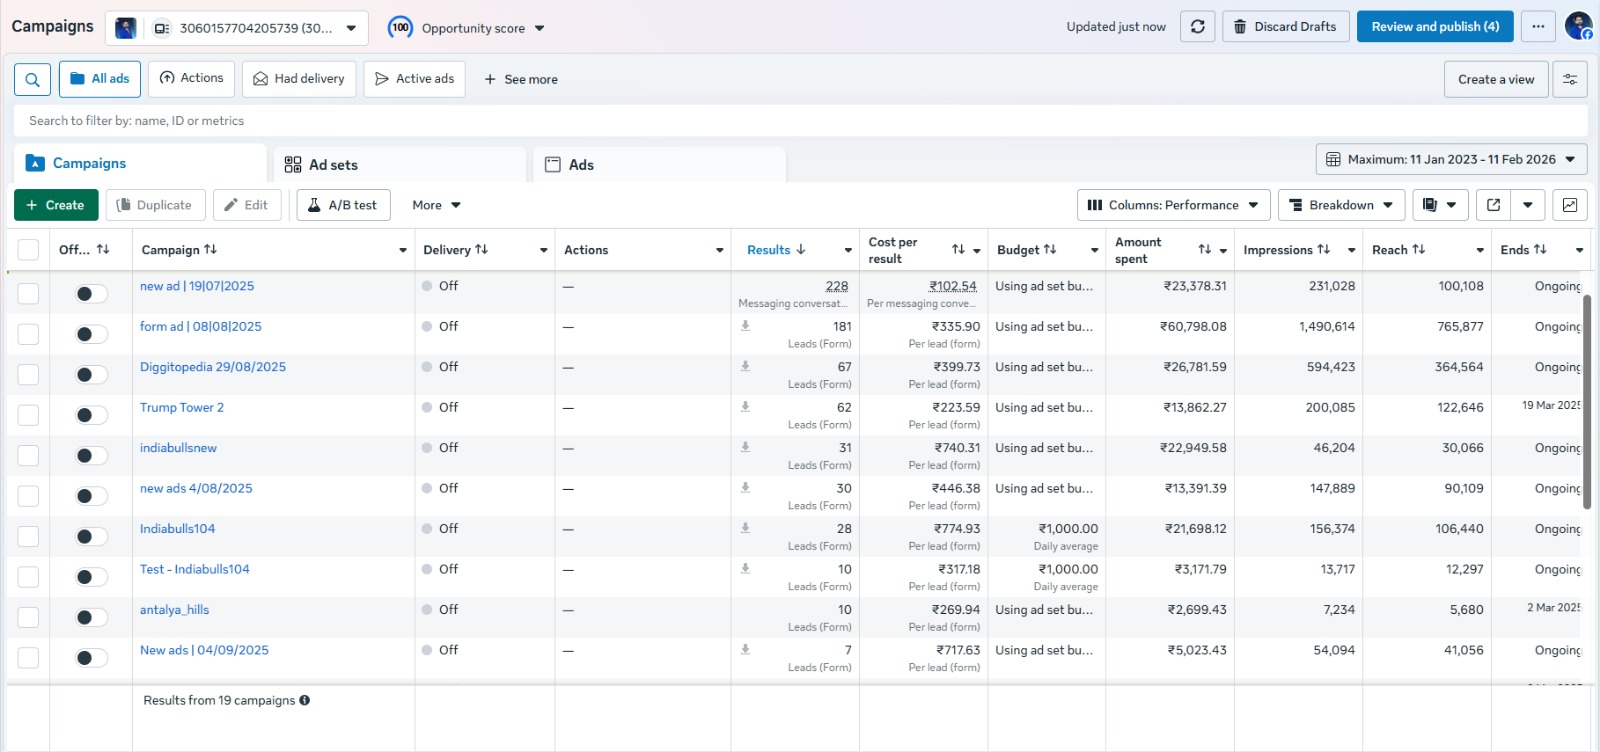1600x752 pixels.
Task: Check the box for antalya_hills campaign
Action: pos(28,618)
